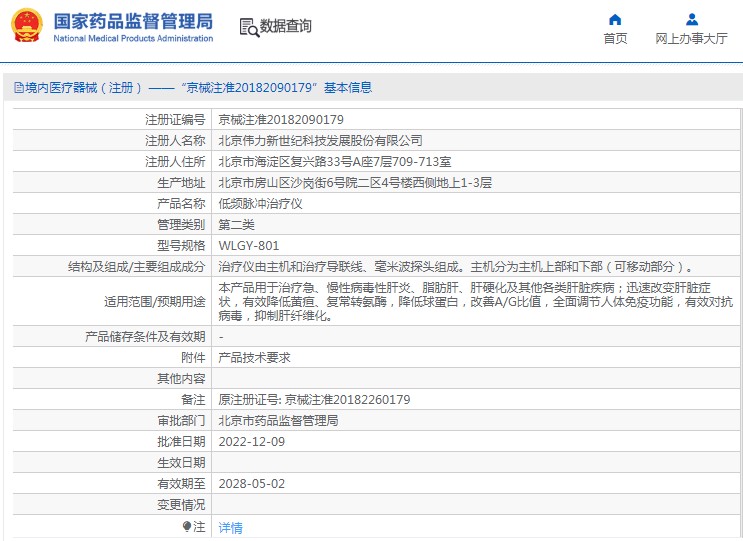Image resolution: width=743 pixels, height=541 pixels.
Task: Click the 产品储存条件及有效期 label
Action: (x=145, y=337)
